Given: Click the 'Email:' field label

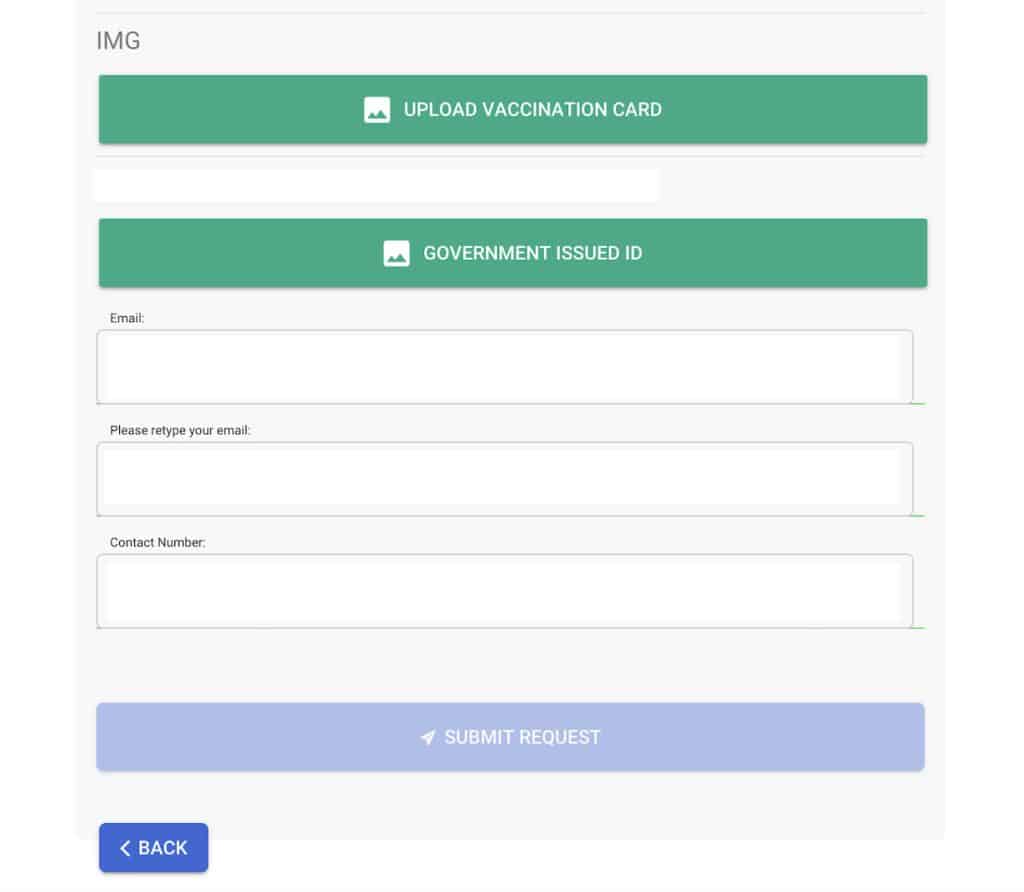Looking at the screenshot, I should pyautogui.click(x=127, y=318).
